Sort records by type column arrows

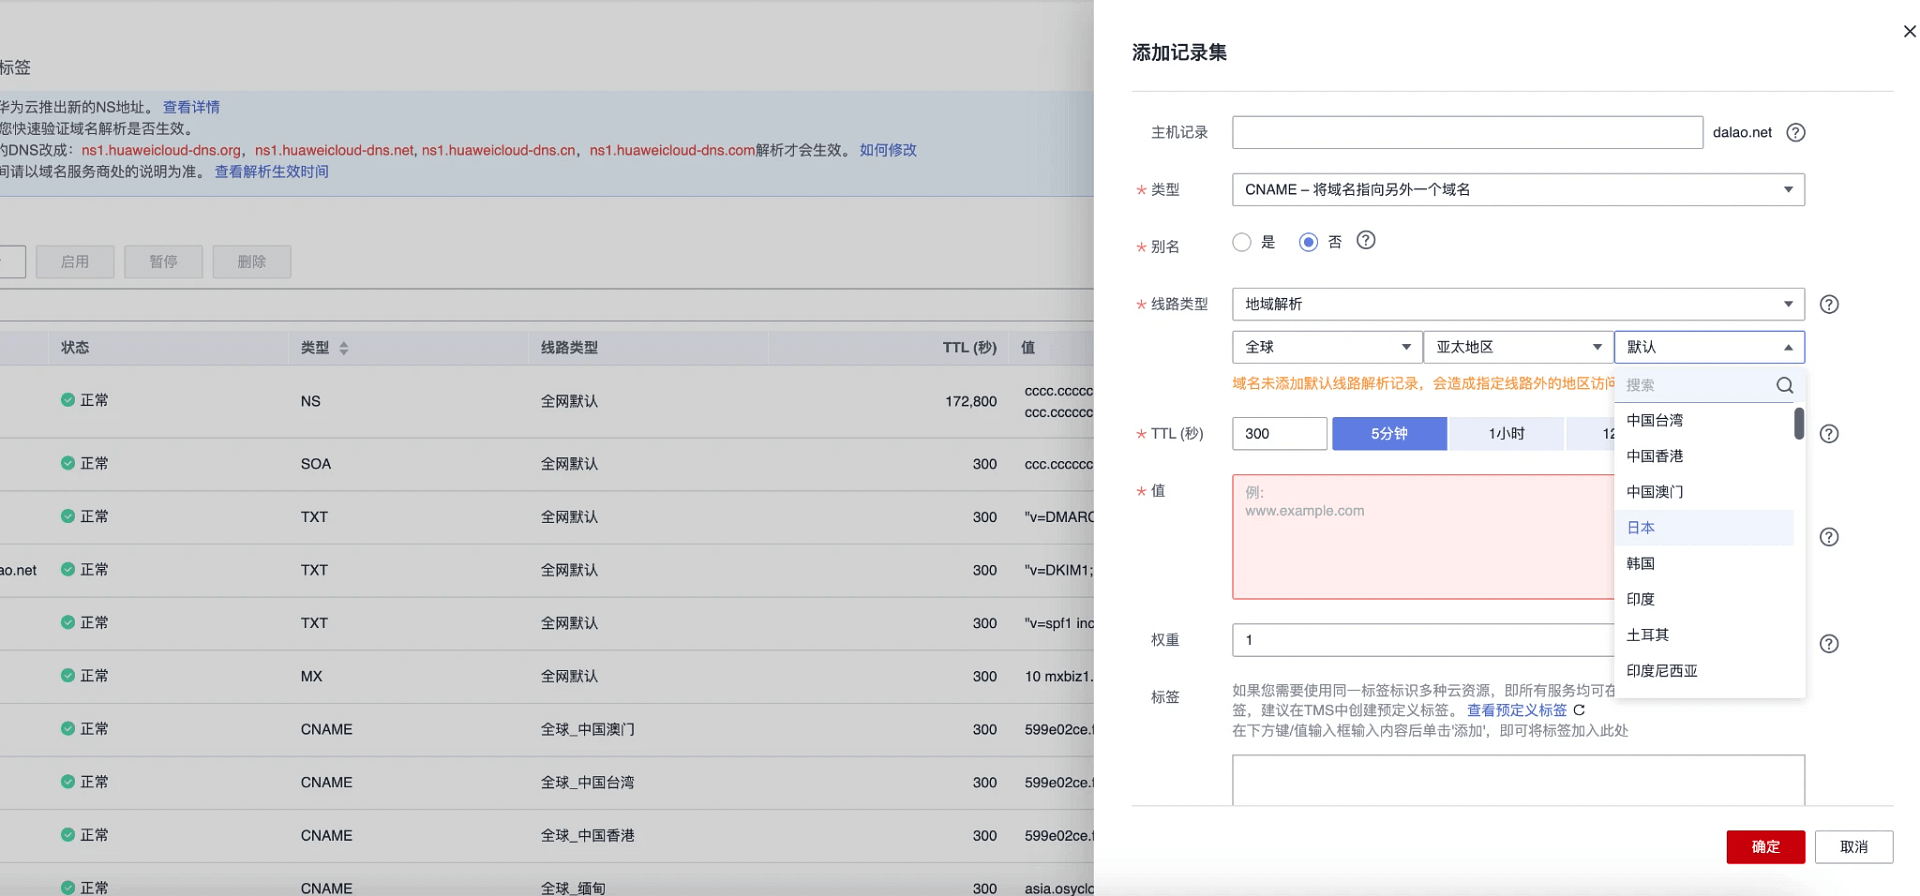[x=344, y=348]
